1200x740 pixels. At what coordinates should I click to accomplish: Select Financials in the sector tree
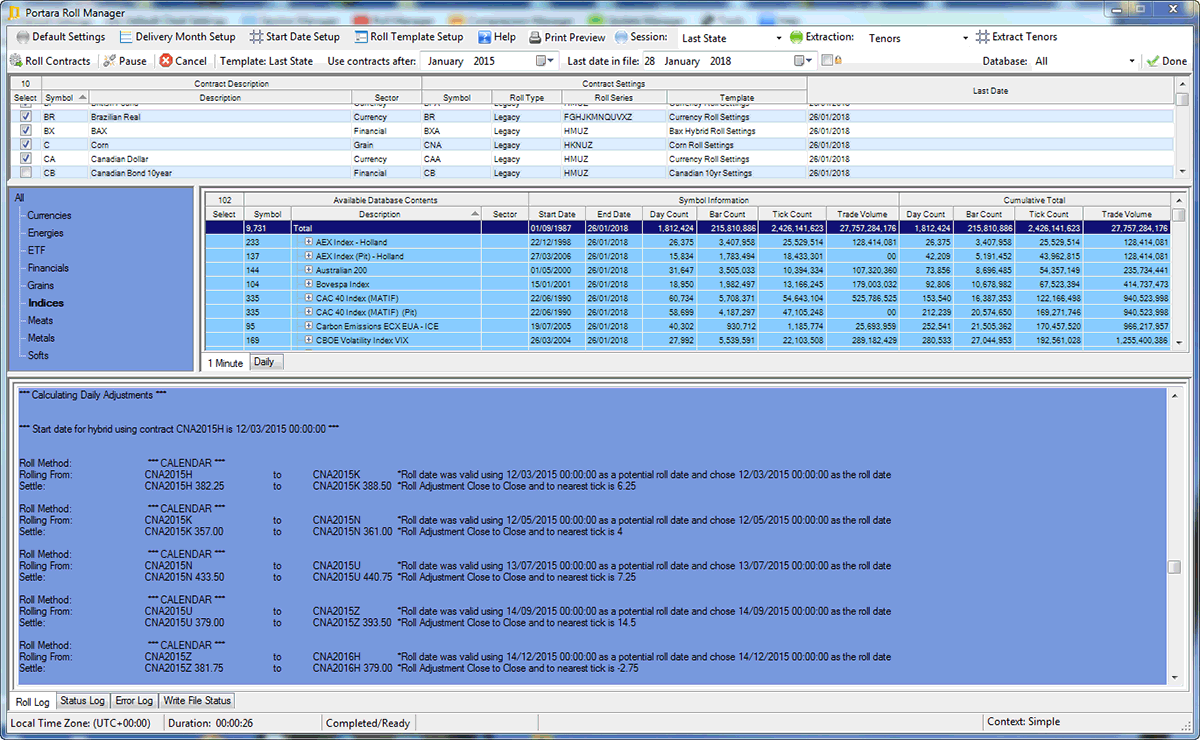click(x=48, y=268)
